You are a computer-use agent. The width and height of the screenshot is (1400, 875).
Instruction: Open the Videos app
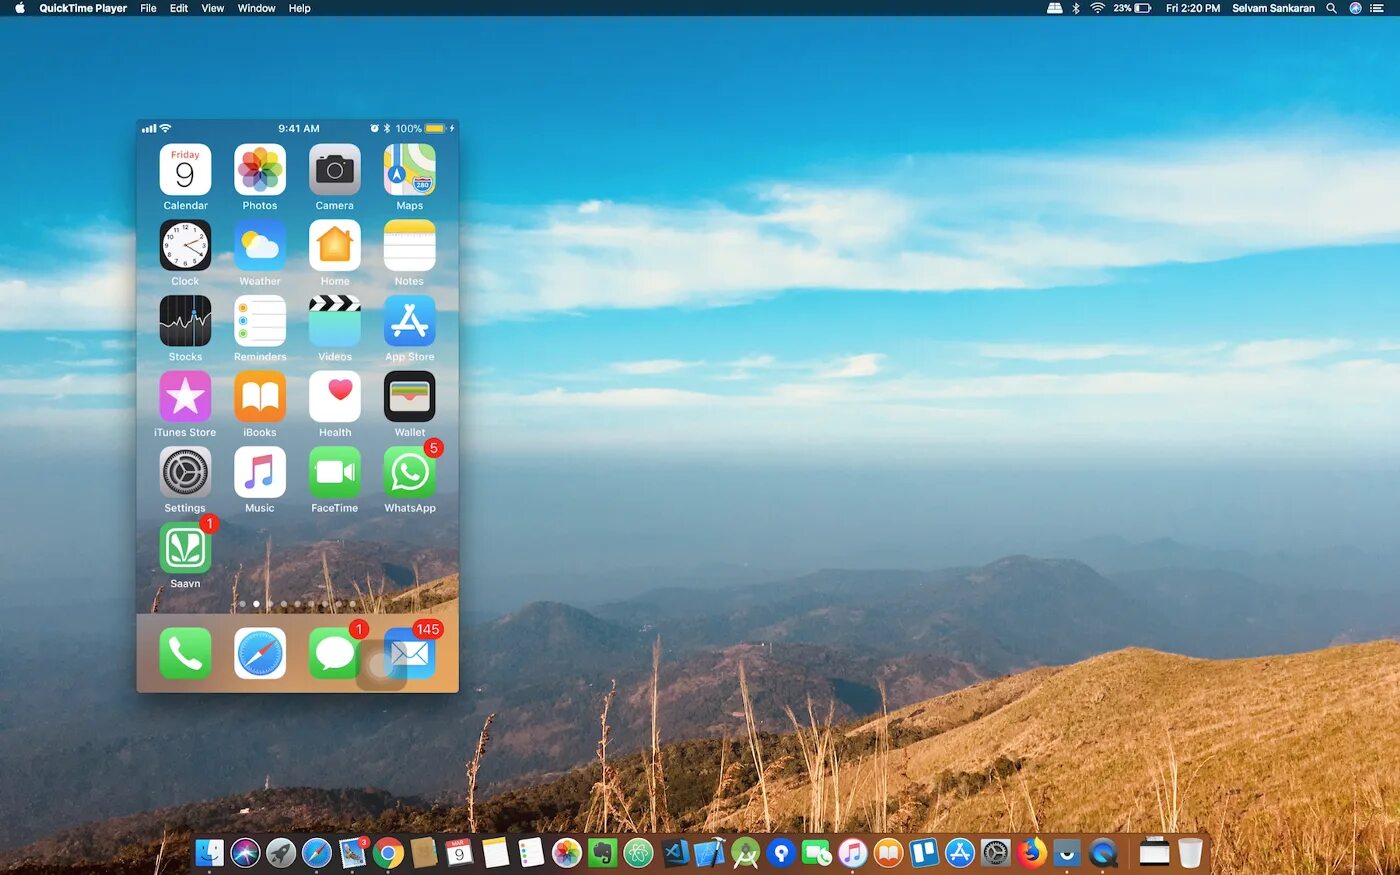click(x=335, y=321)
